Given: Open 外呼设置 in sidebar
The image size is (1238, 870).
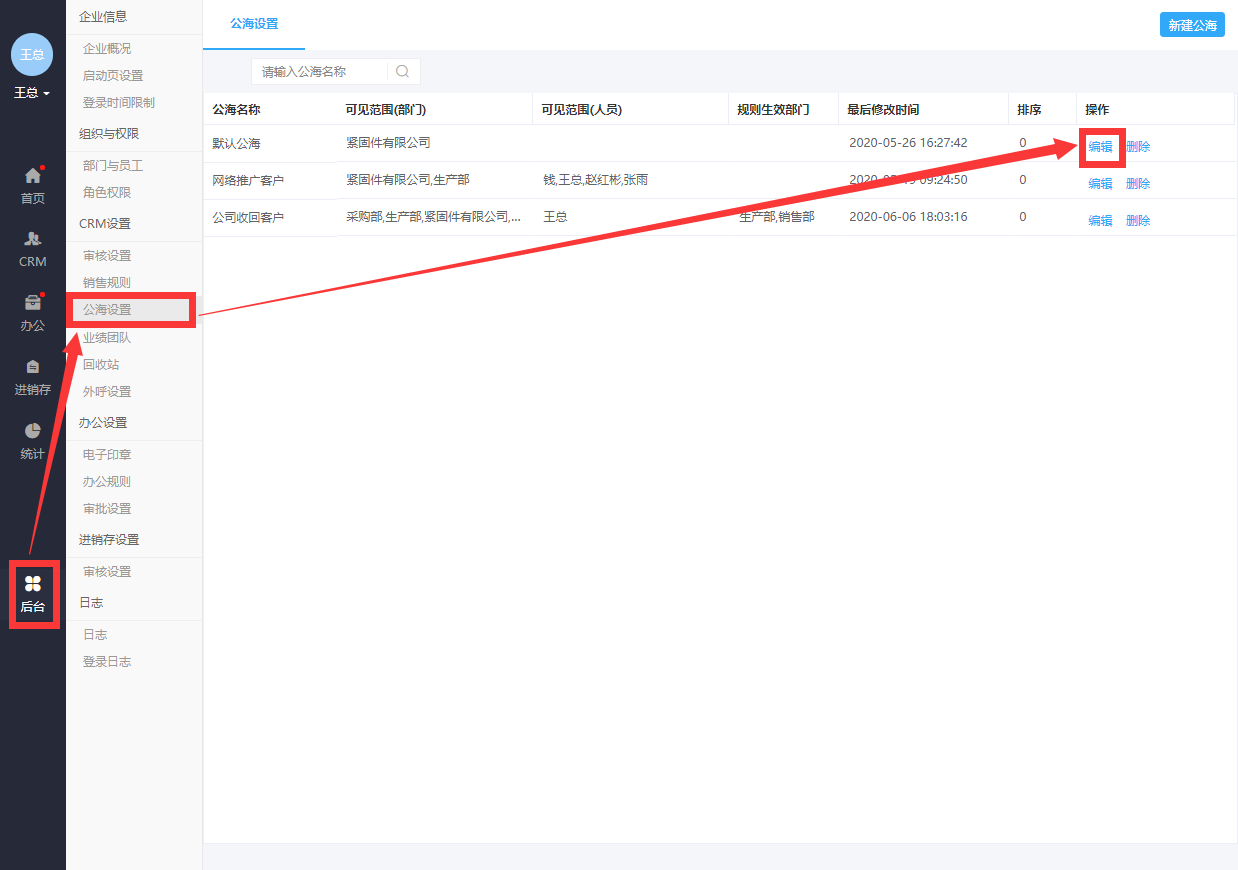Looking at the screenshot, I should pyautogui.click(x=107, y=391).
